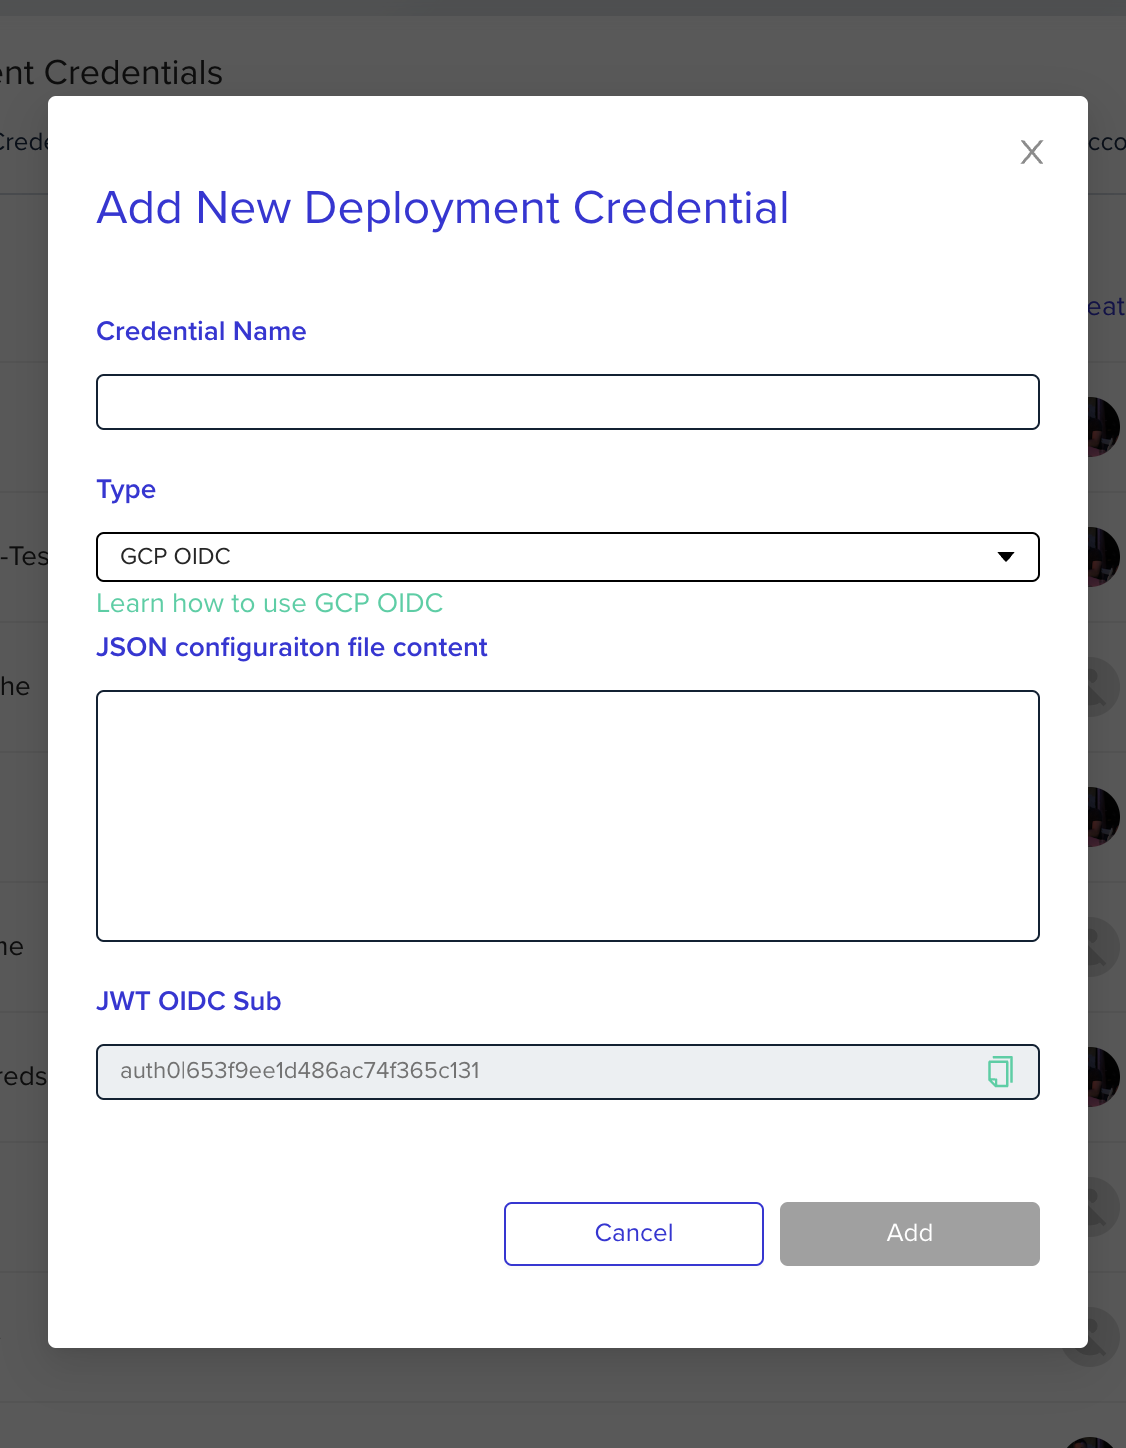Click the Credential Name label
This screenshot has height=1448, width=1126.
point(201,331)
